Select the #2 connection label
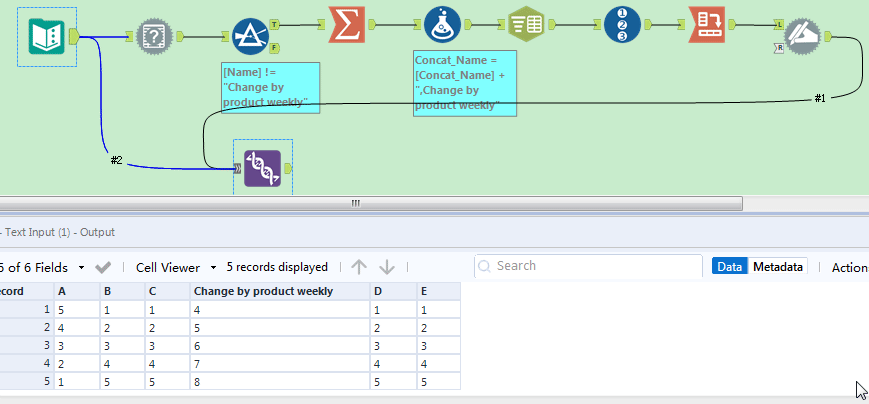 (116, 161)
